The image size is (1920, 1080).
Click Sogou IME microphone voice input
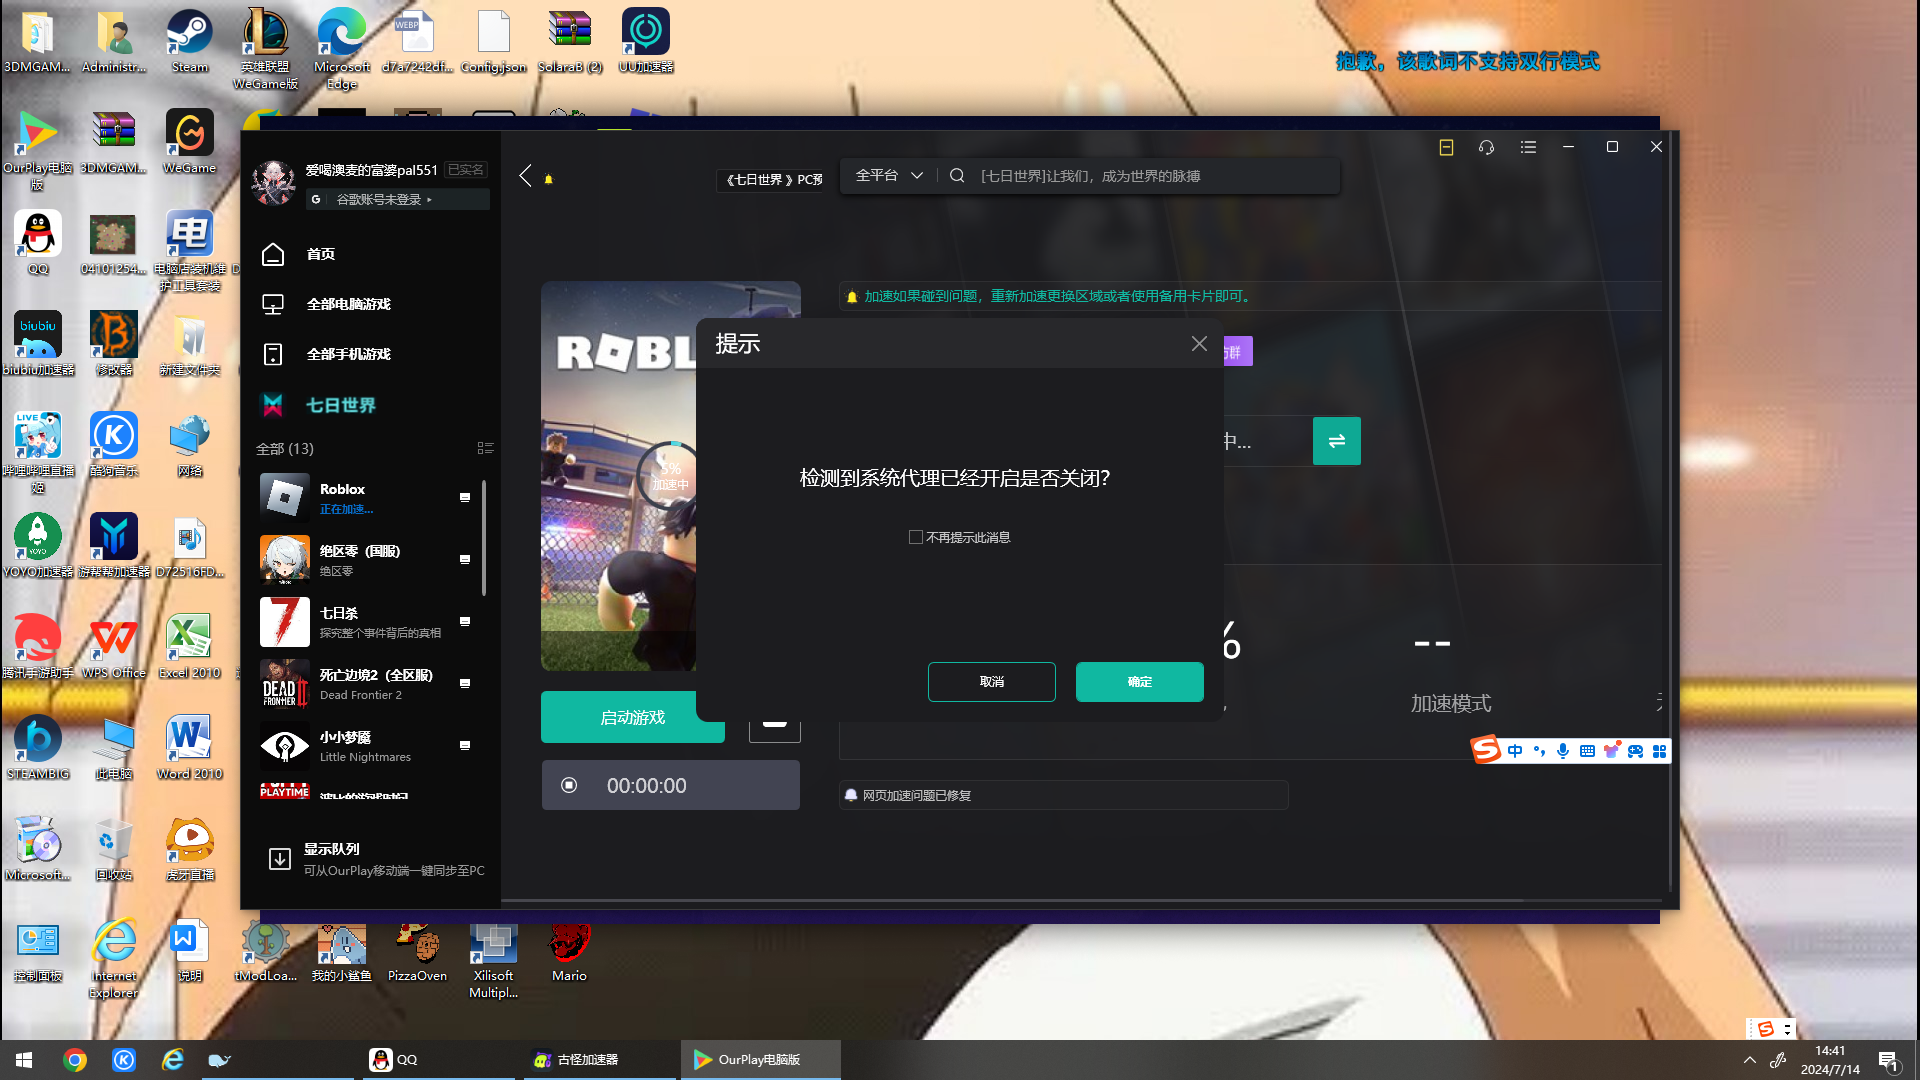tap(1563, 751)
